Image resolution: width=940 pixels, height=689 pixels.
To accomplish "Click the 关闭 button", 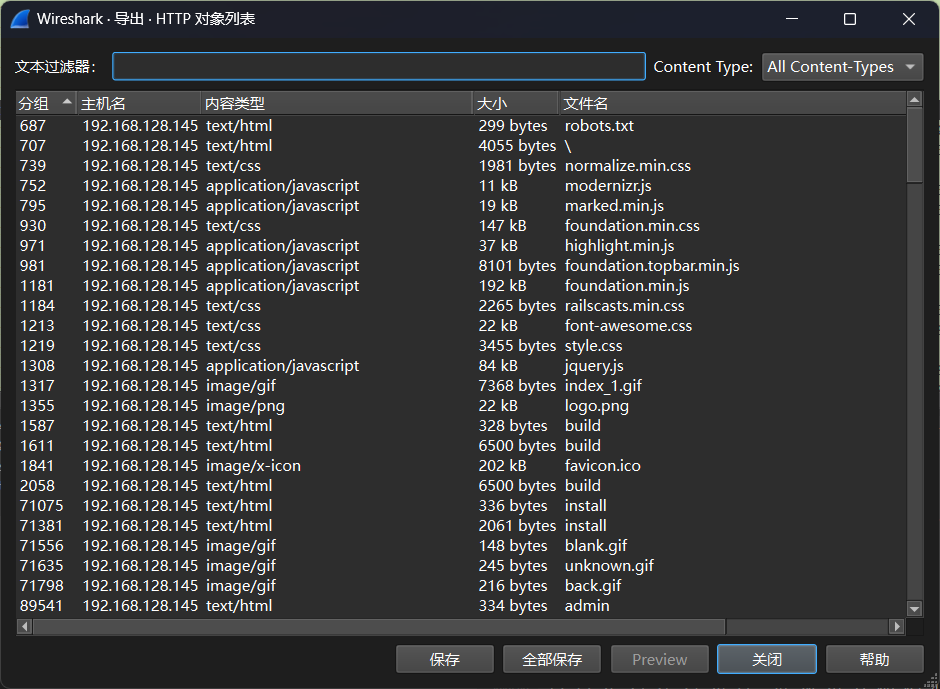I will pos(767,660).
